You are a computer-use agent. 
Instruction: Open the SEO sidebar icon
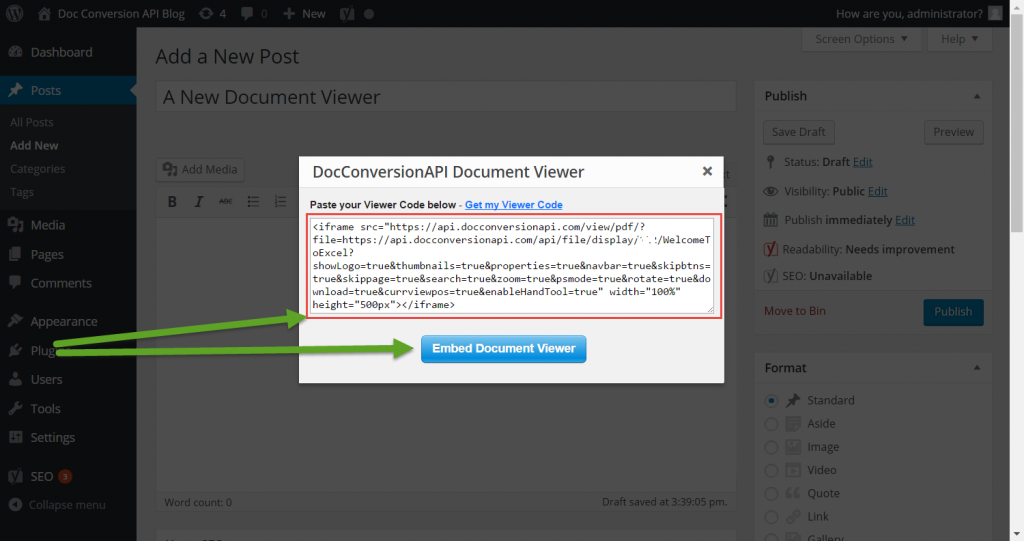tap(15, 476)
